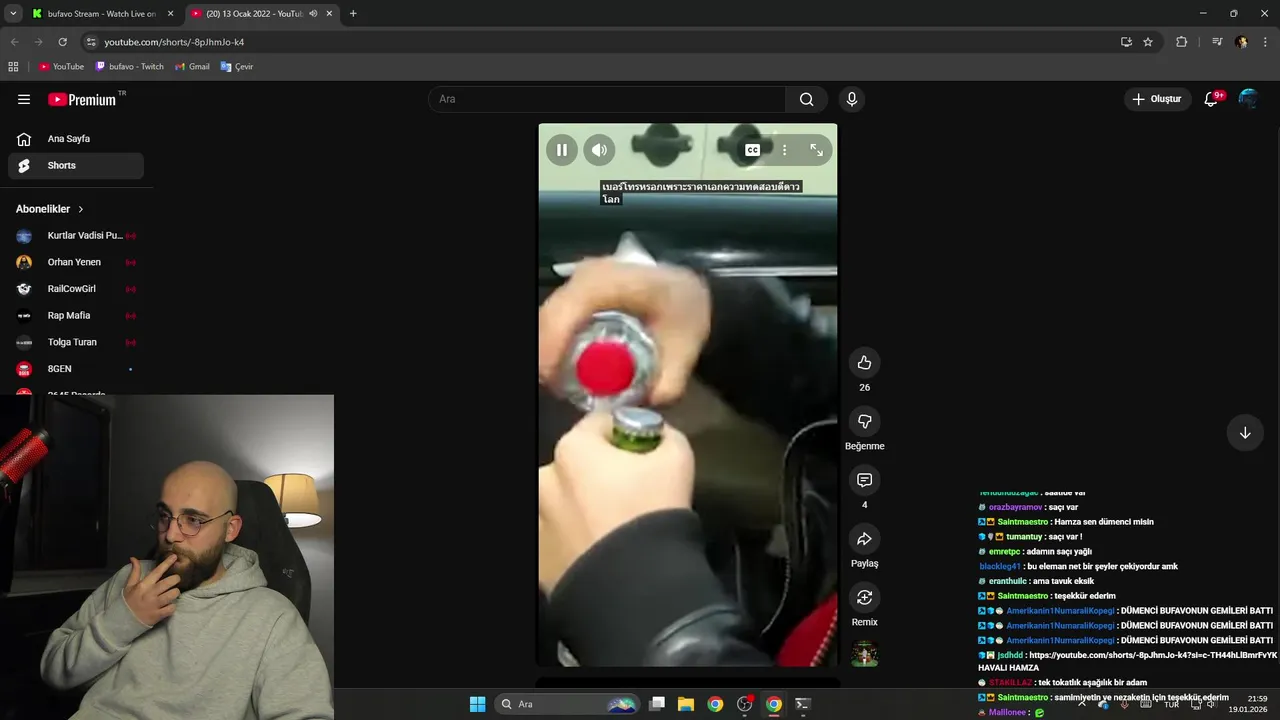The height and width of the screenshot is (720, 1280).
Task: Open RailCowGirl channel
Action: click(76, 289)
